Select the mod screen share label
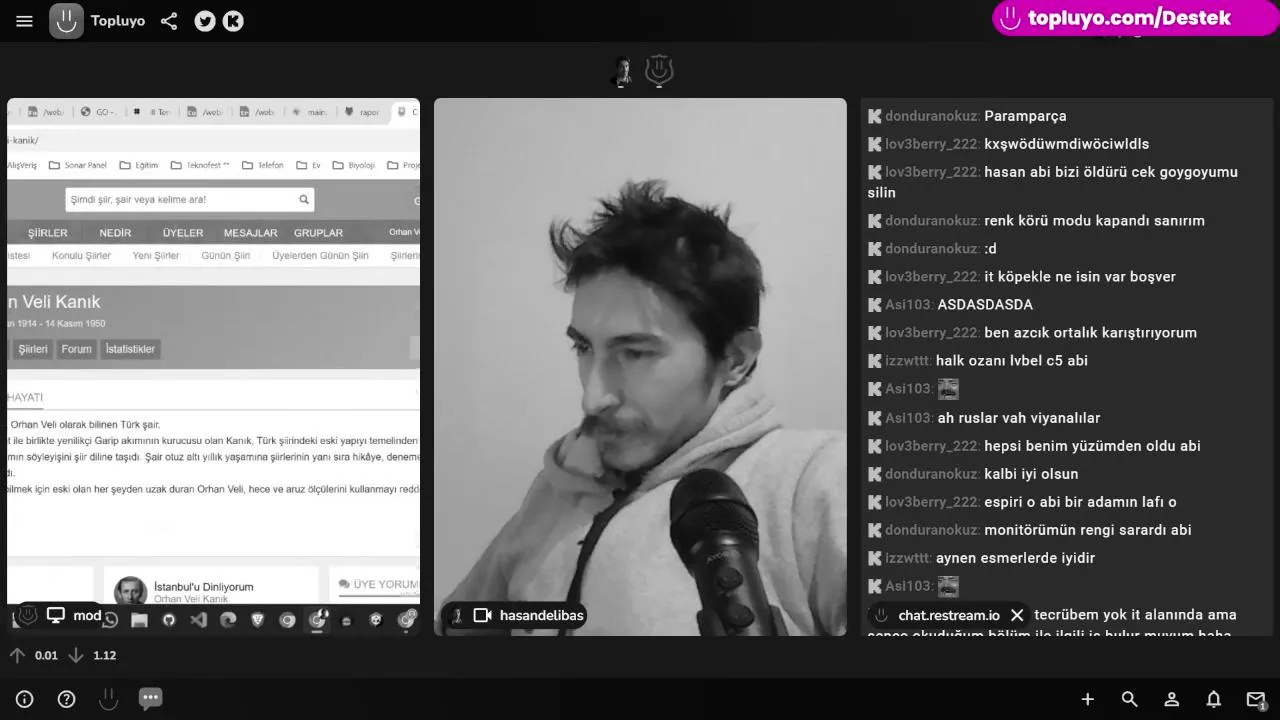This screenshot has height=720, width=1280. tap(87, 615)
